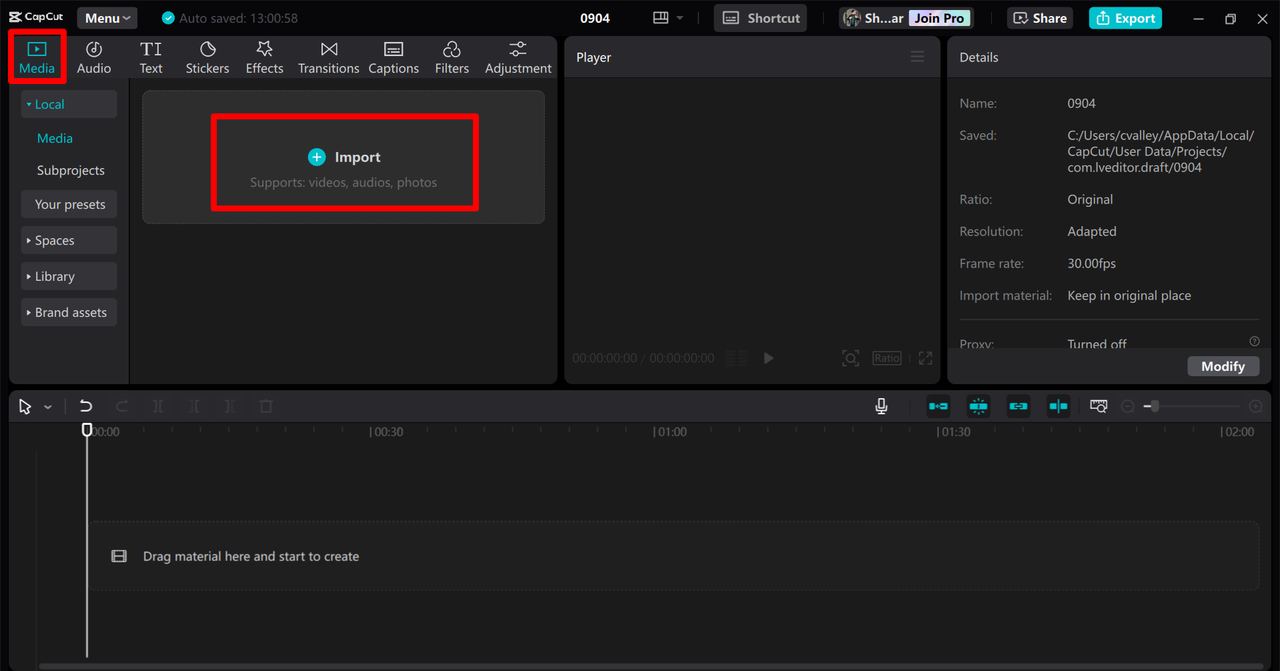Open the layout switch dropdown
The width and height of the screenshot is (1280, 671).
tap(668, 18)
